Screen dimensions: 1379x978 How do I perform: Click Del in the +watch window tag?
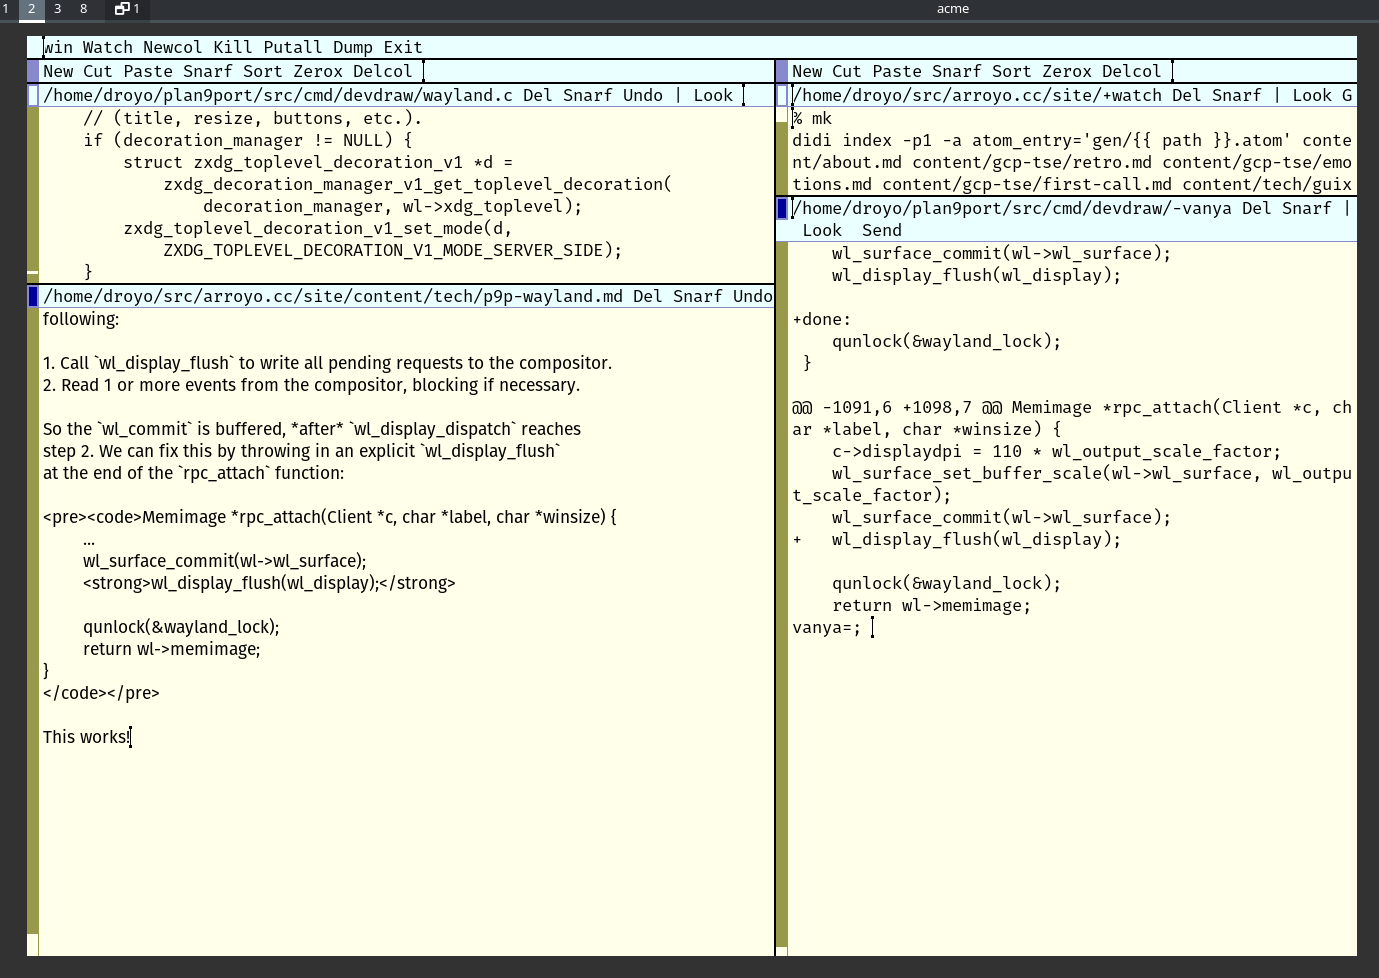[1187, 95]
